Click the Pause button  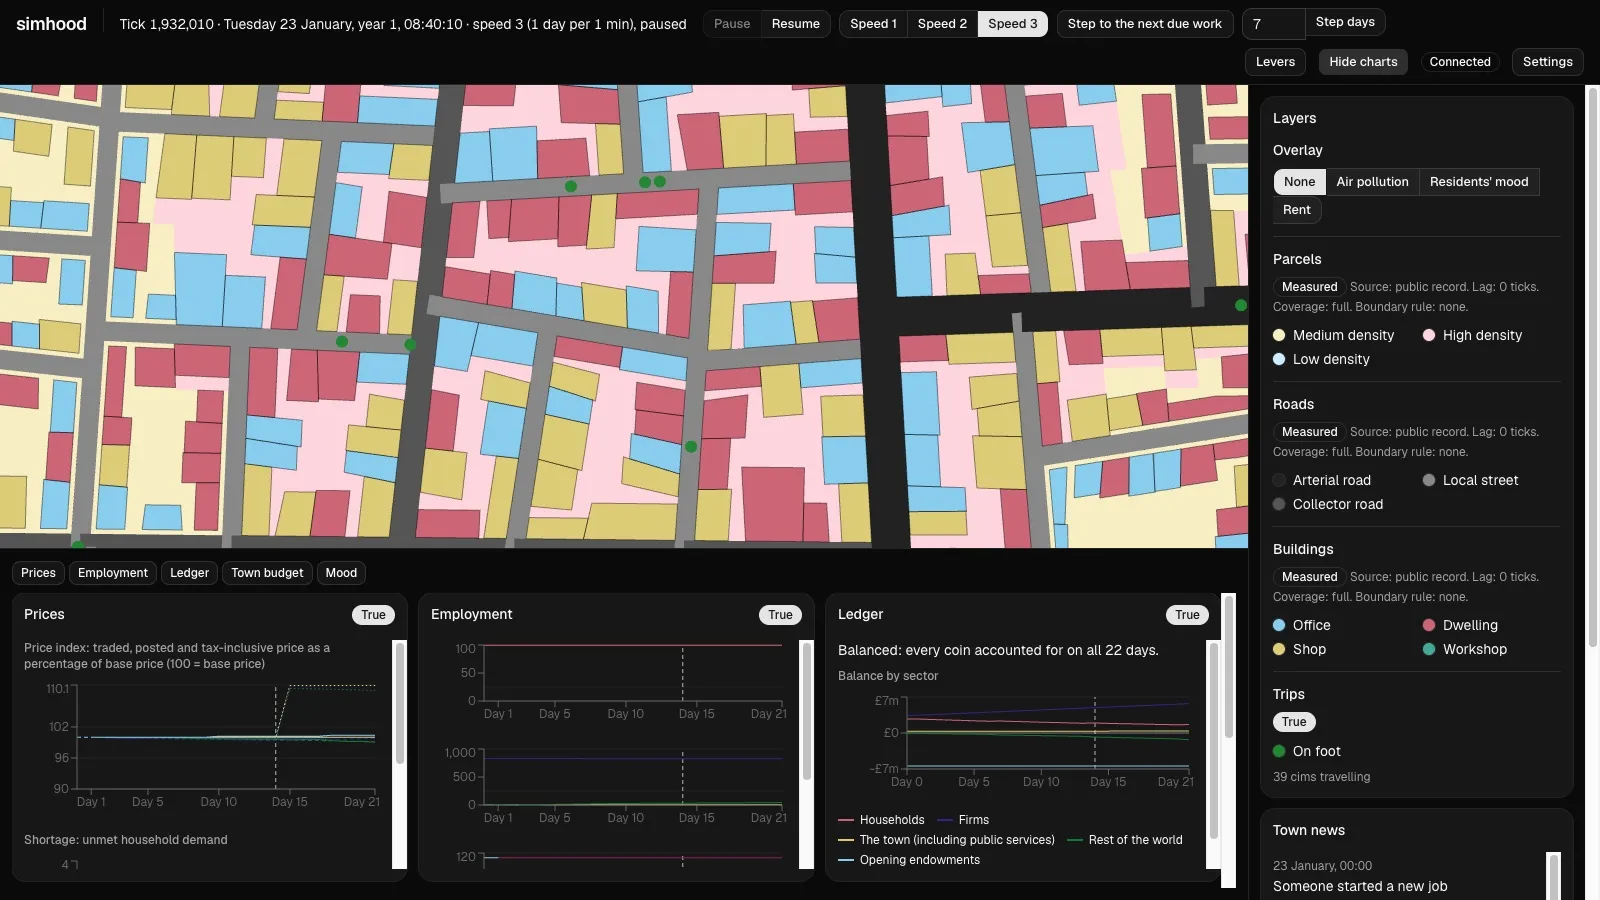click(732, 24)
